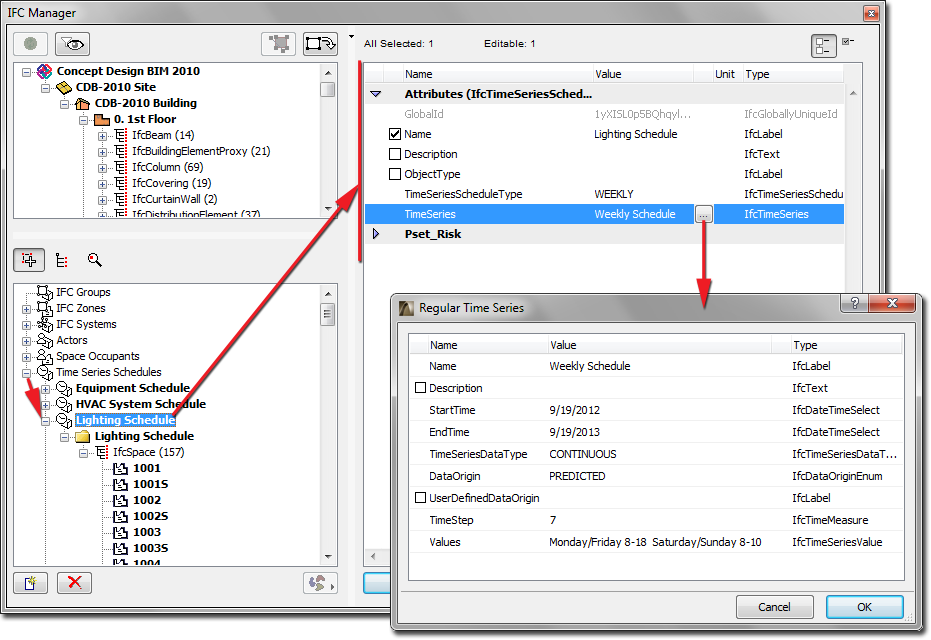
Task: Click the Actors icon
Action: pos(45,340)
